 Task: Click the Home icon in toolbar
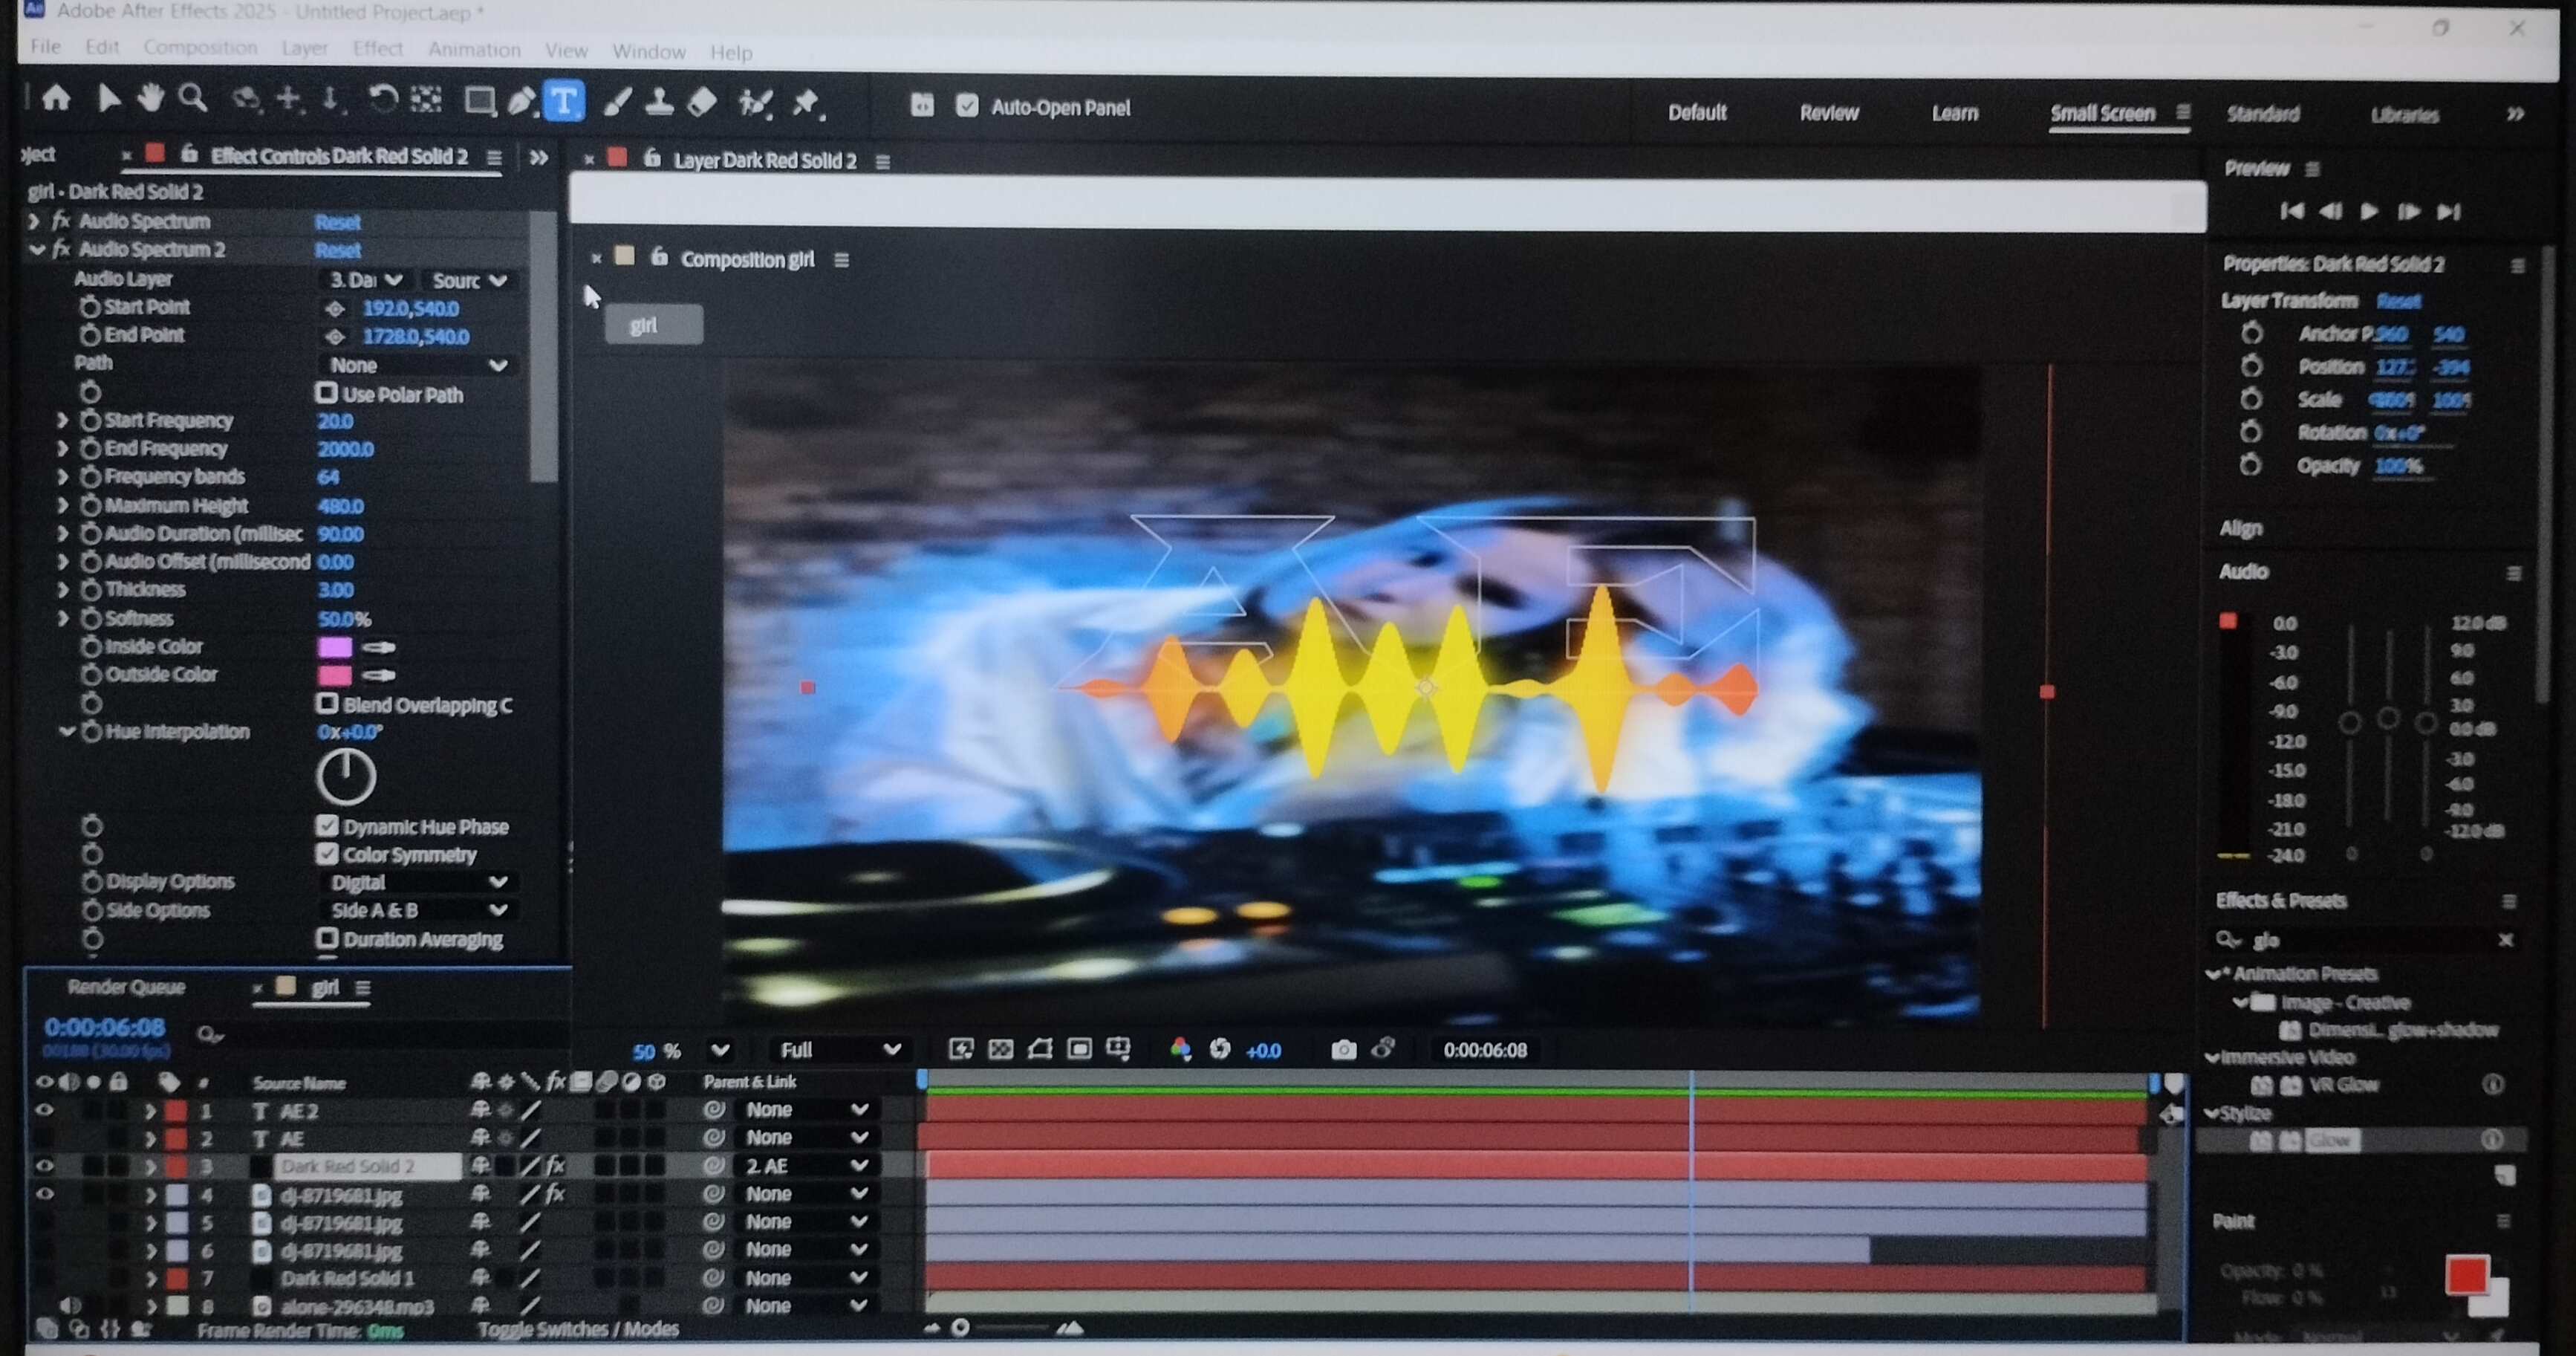point(56,98)
